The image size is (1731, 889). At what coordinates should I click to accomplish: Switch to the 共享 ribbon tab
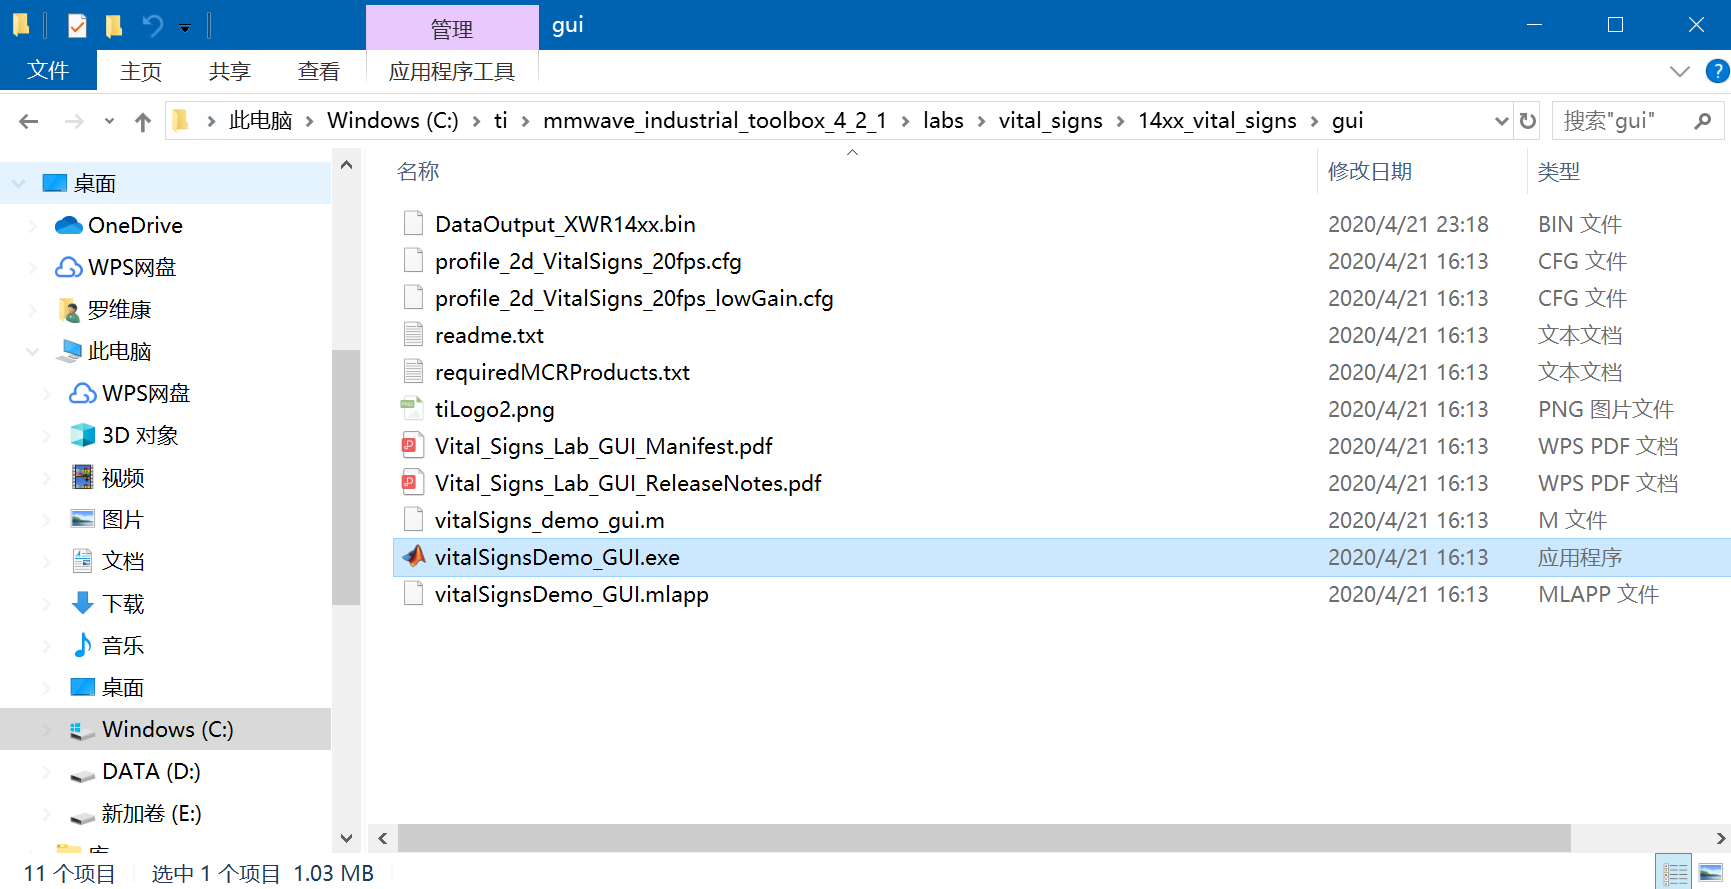(230, 72)
